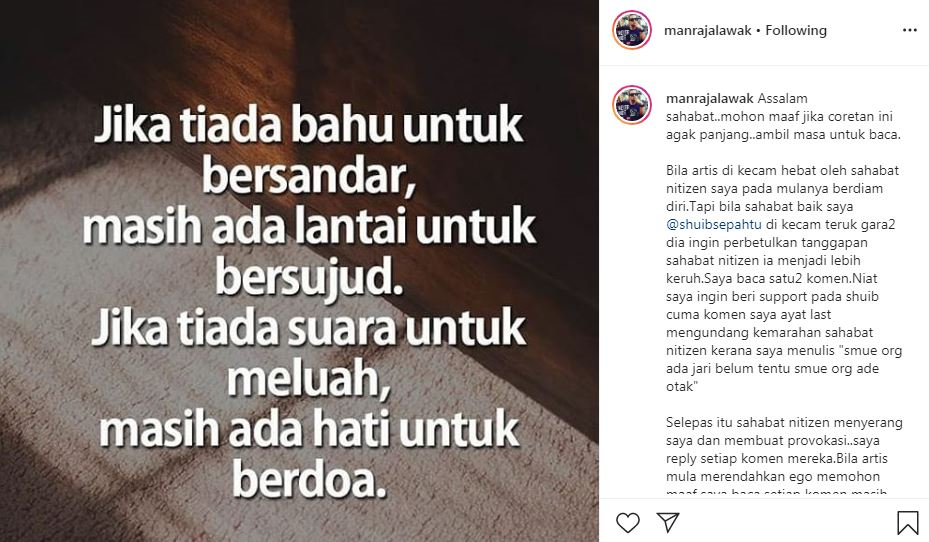Click the word 'meluah,' in the quote image

pyautogui.click(x=309, y=379)
